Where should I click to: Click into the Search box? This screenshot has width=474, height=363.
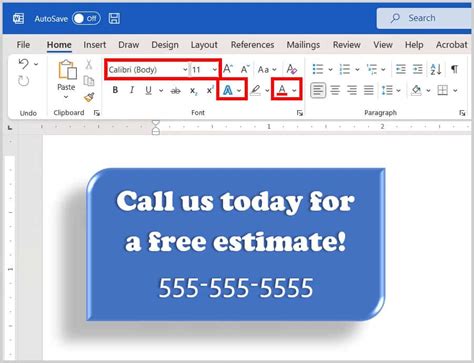coord(425,18)
